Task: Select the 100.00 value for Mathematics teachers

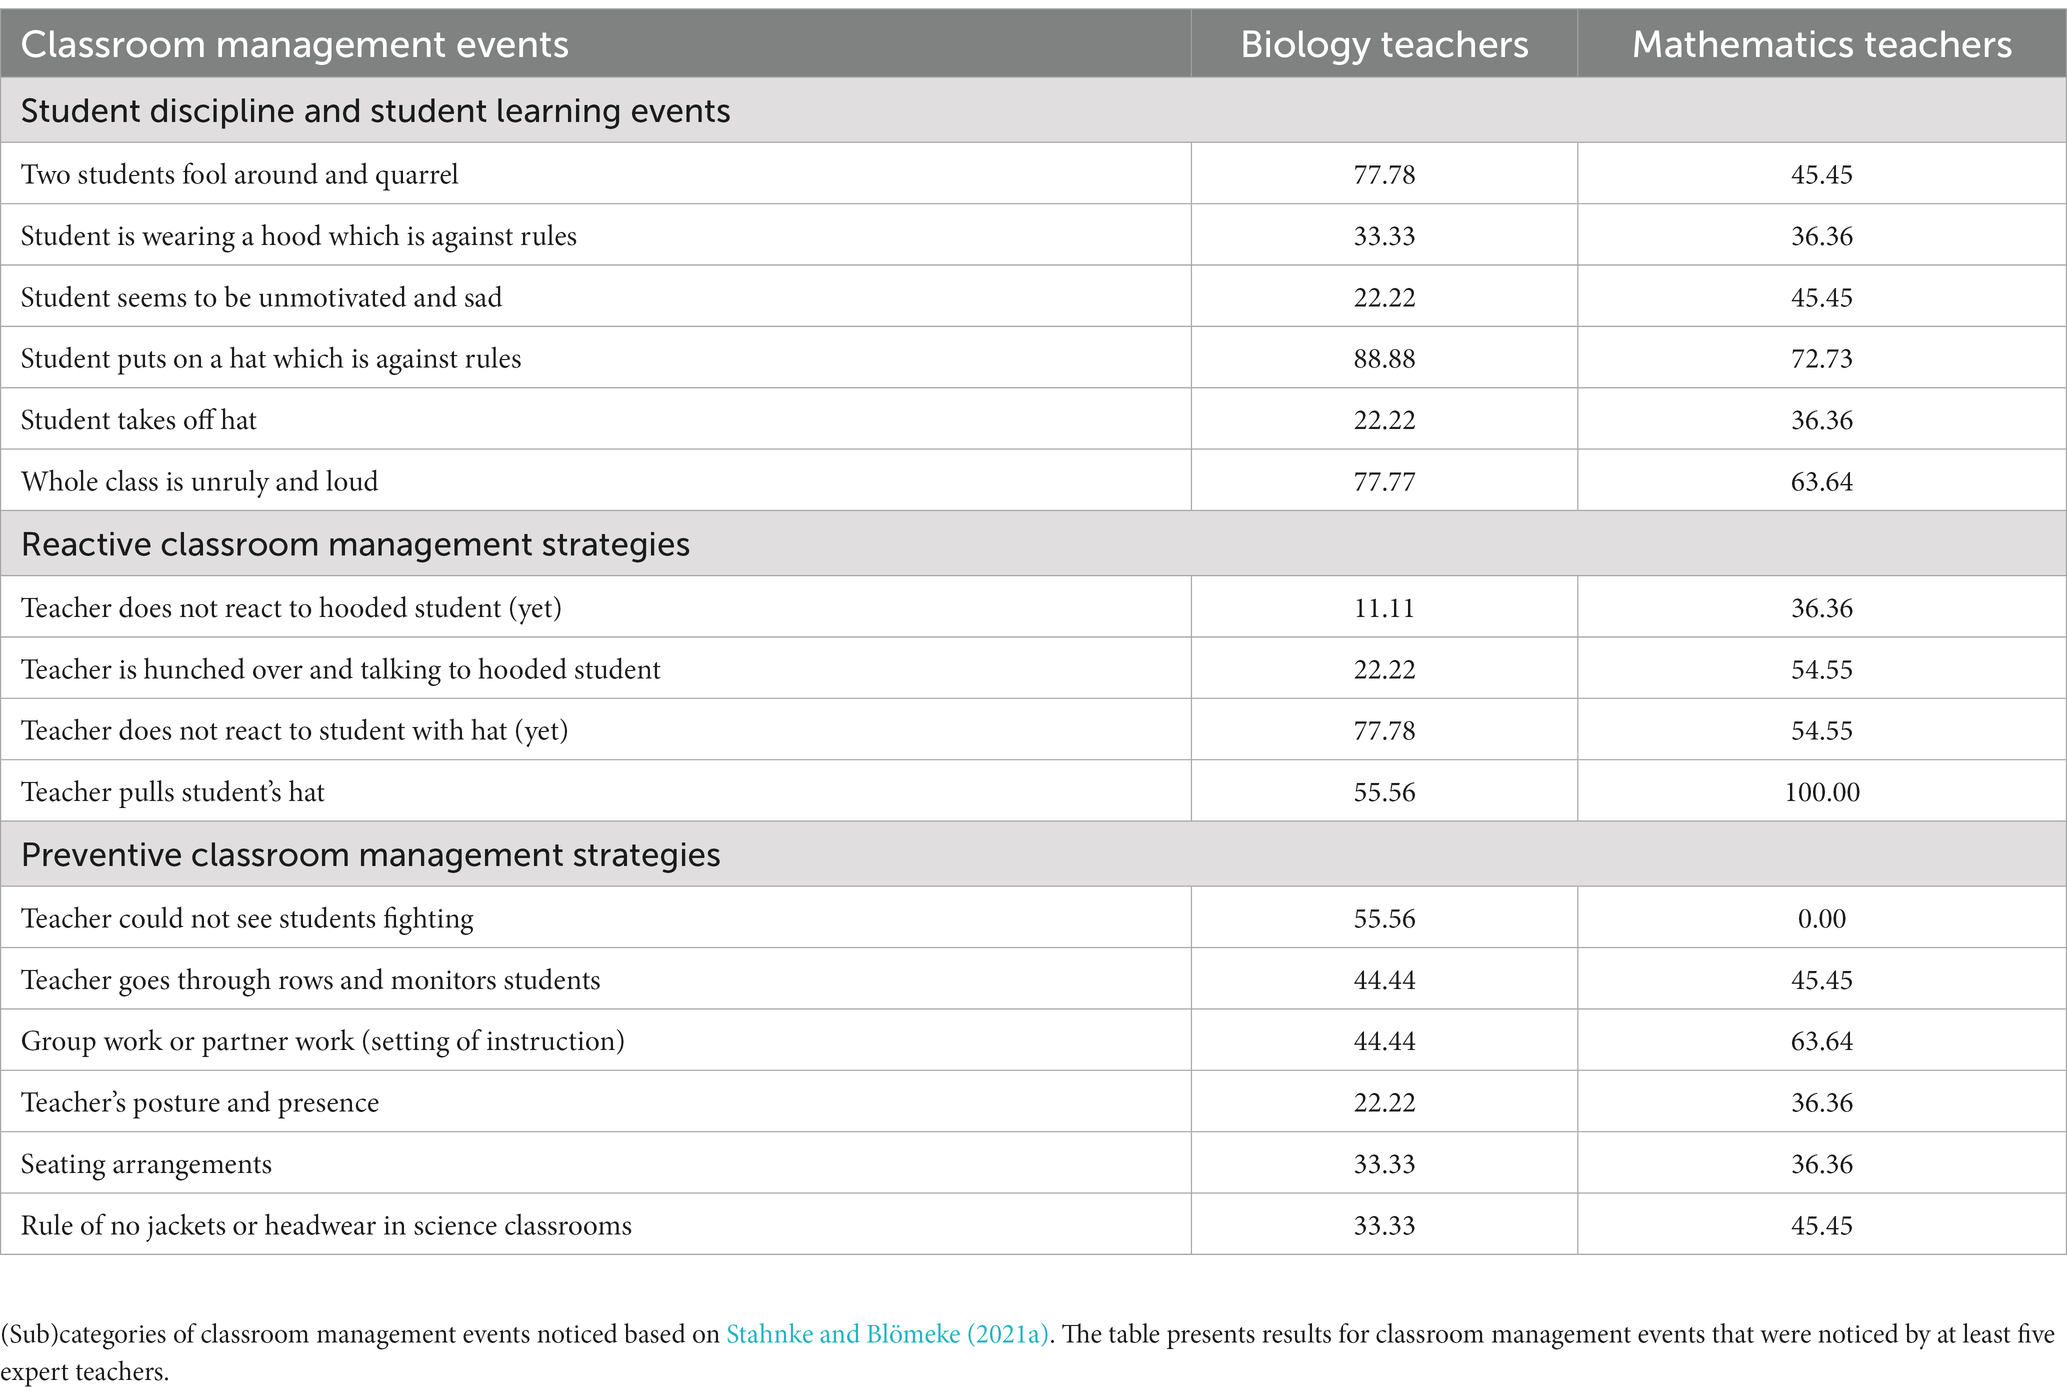Action: (x=1822, y=792)
